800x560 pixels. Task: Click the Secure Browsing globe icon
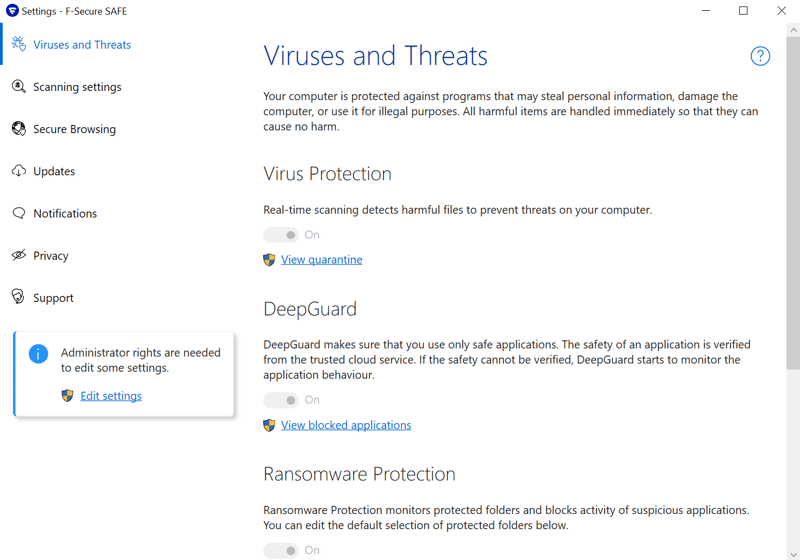pos(19,129)
